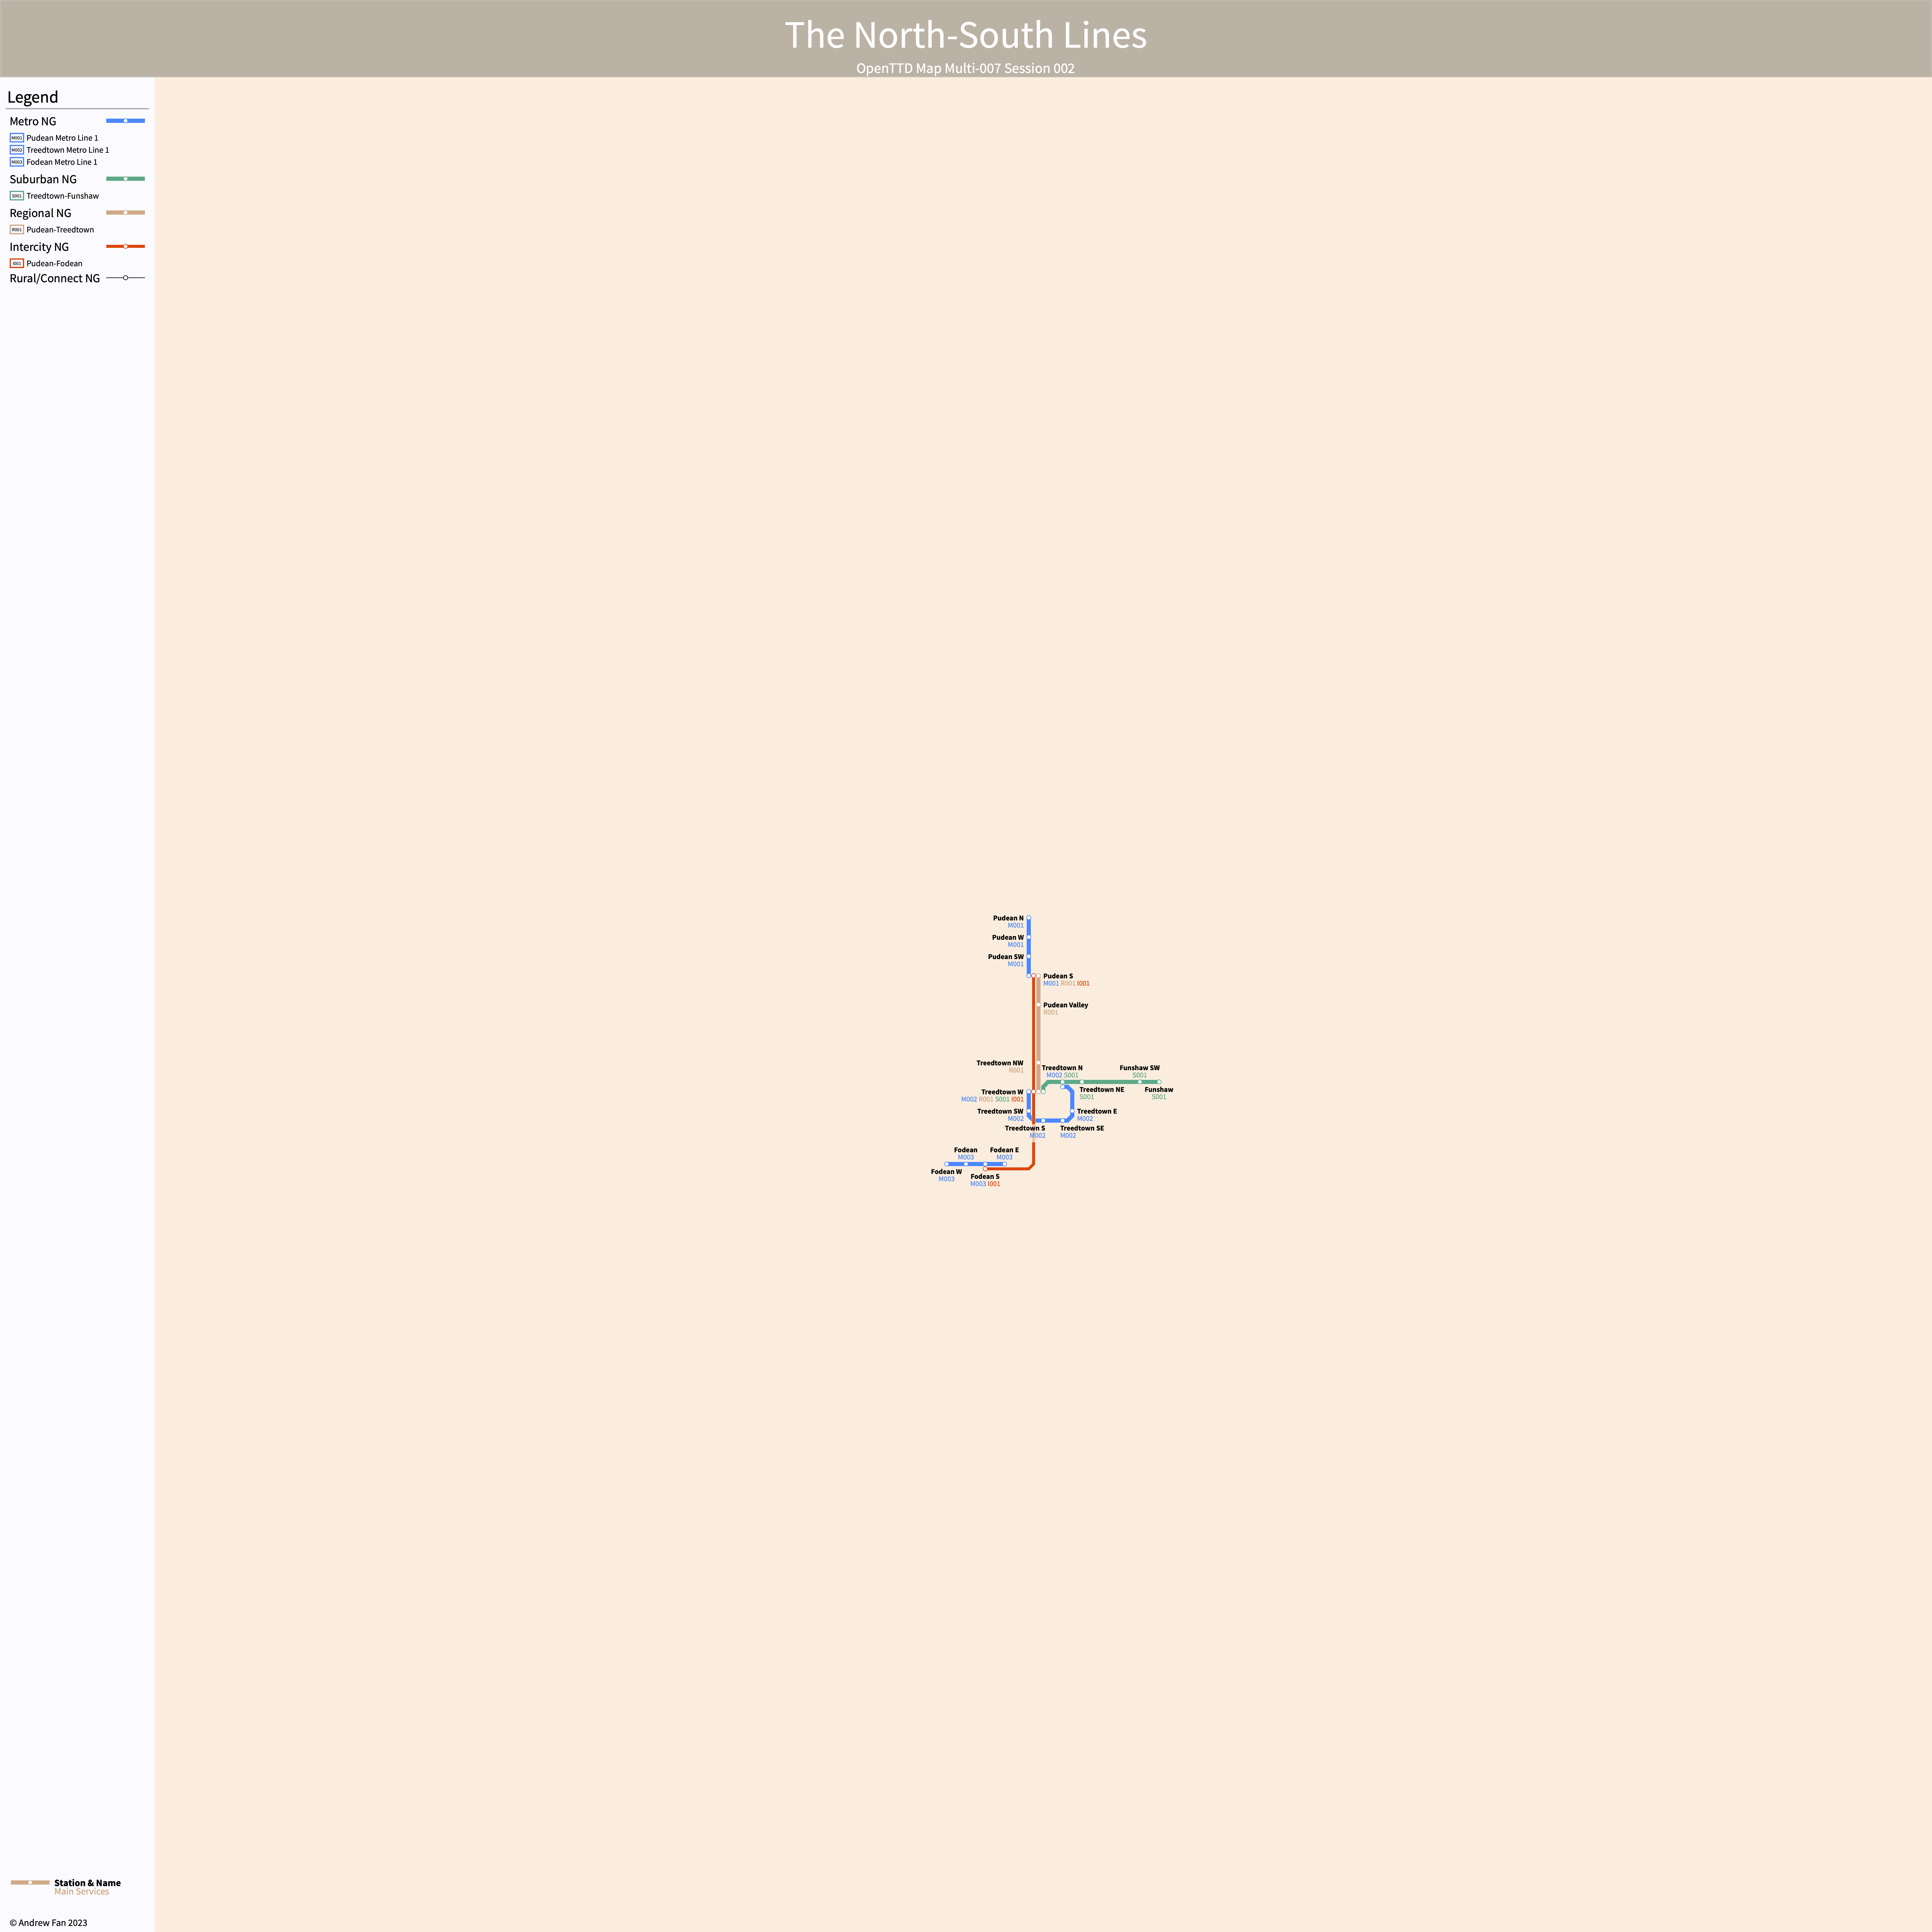Click the 'Treedtown NW' station label

(1000, 1063)
